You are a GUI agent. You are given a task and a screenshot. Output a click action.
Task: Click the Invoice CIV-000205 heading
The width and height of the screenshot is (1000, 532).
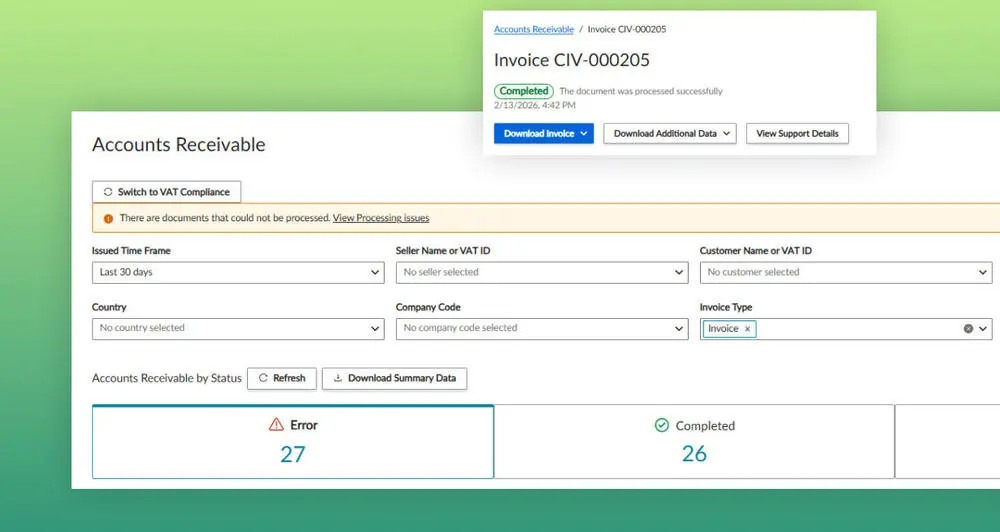(x=571, y=60)
